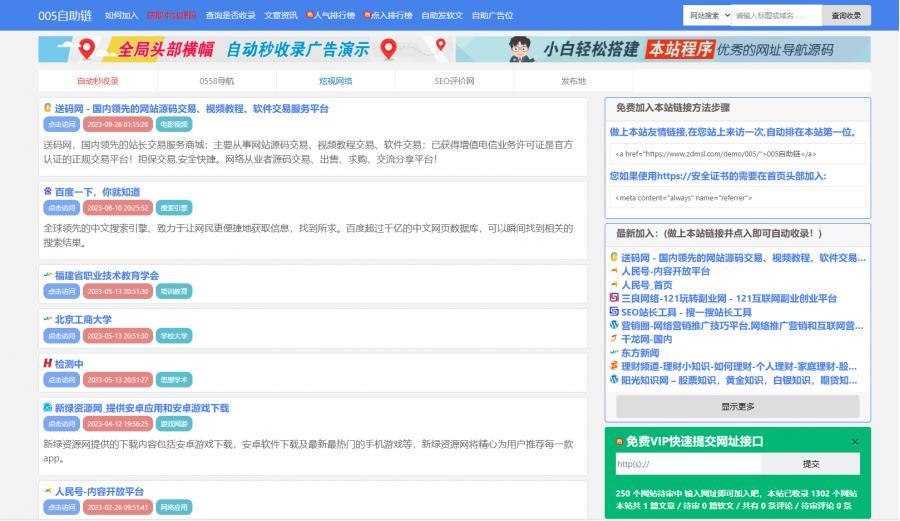Open sidebar link 千龙网-国内
The width and height of the screenshot is (900, 521).
(x=646, y=339)
